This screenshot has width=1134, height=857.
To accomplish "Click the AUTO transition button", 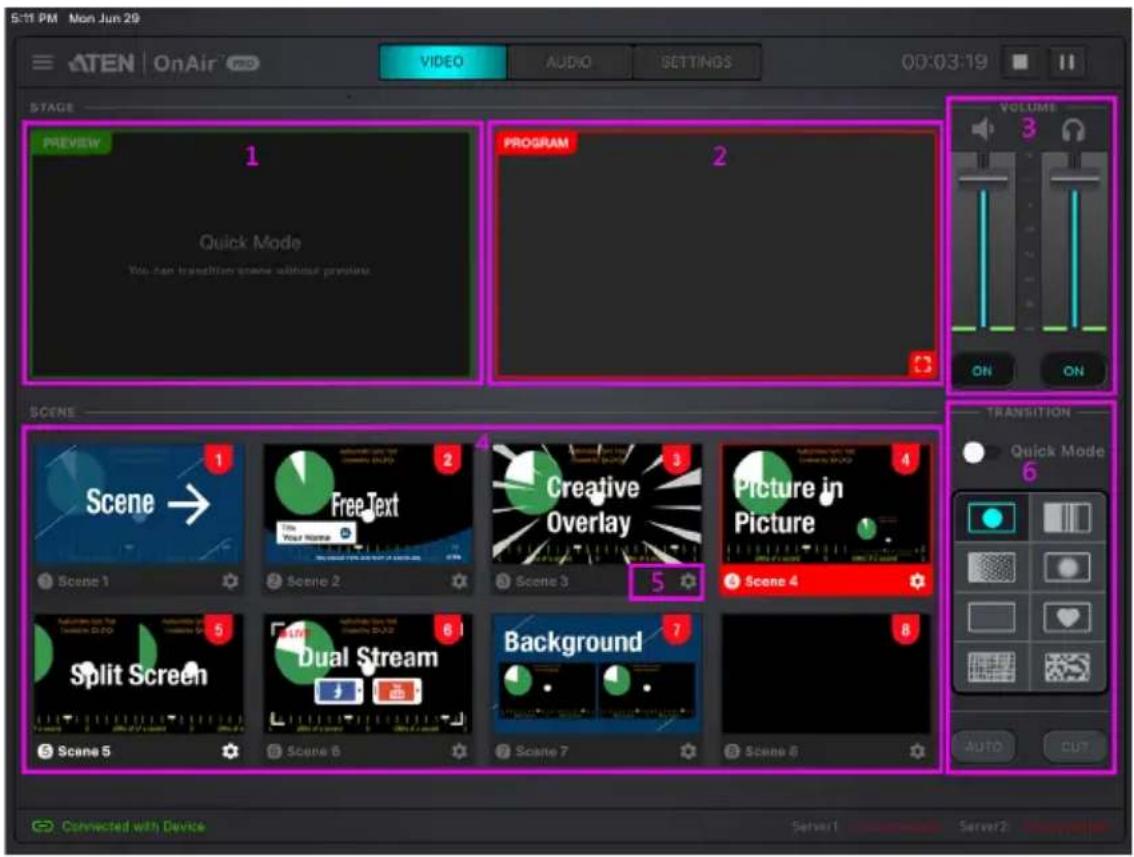I will click(984, 746).
